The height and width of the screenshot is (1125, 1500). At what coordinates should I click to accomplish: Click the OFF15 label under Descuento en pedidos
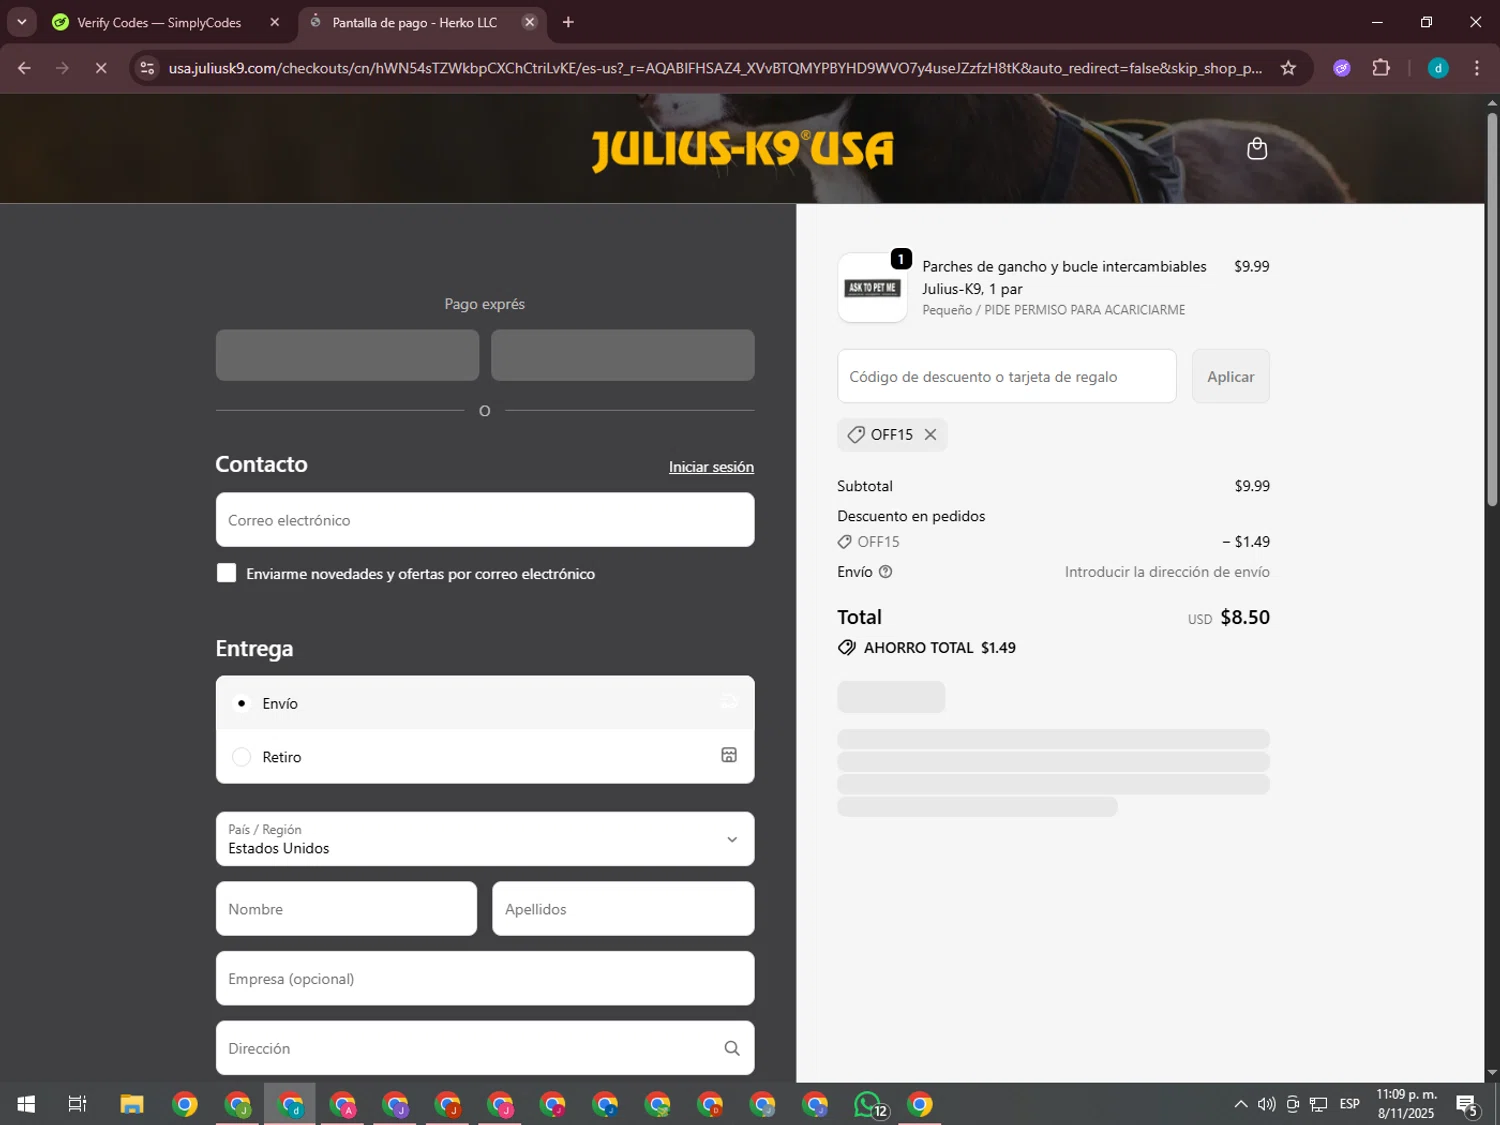[x=878, y=542]
